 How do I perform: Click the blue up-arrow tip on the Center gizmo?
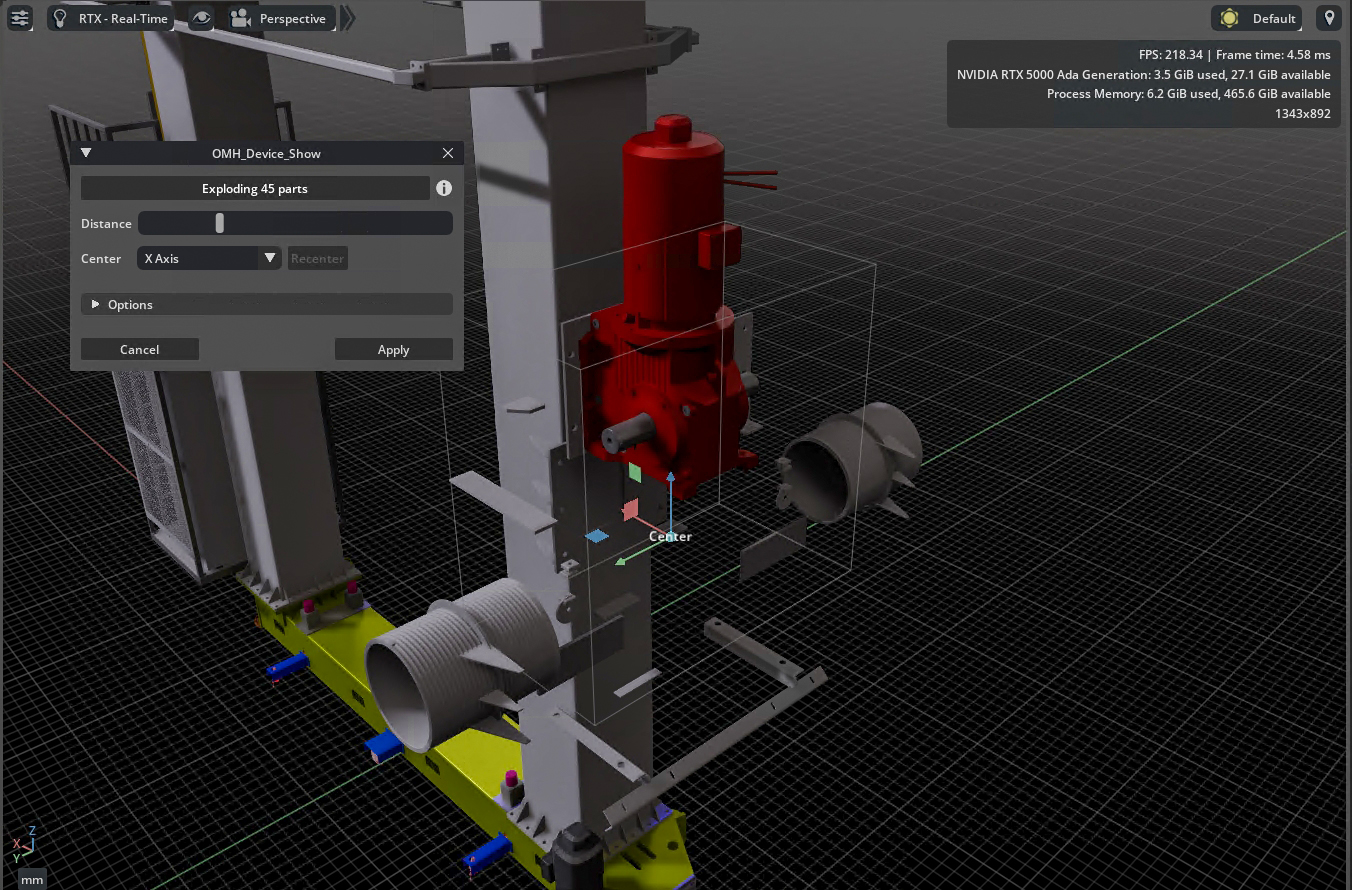pyautogui.click(x=670, y=477)
